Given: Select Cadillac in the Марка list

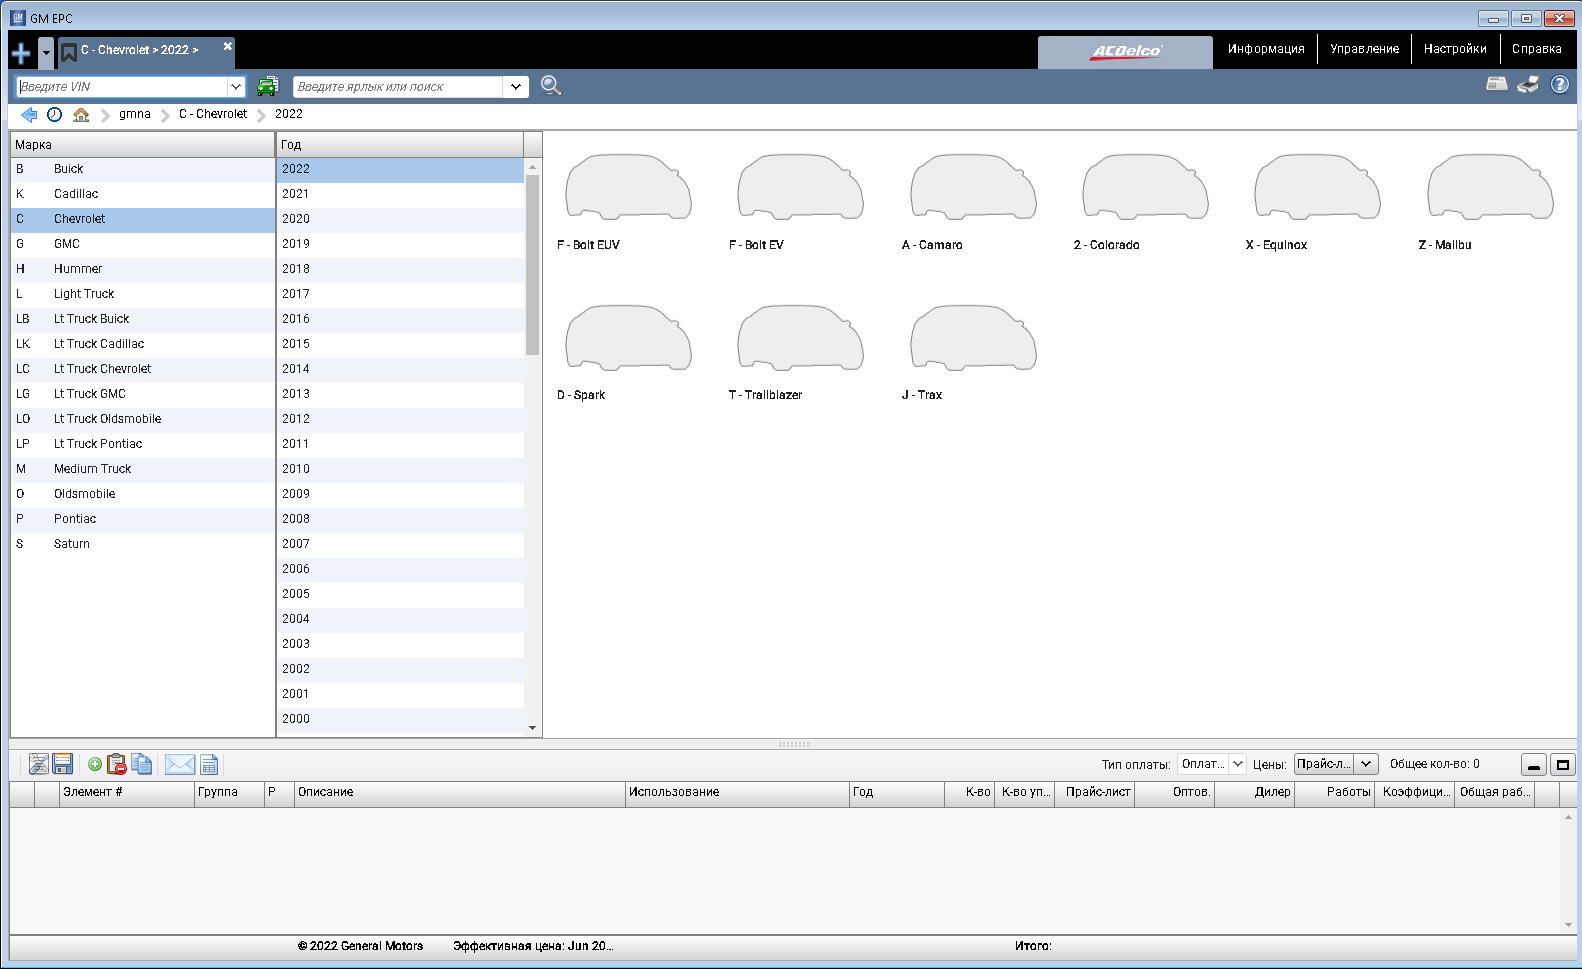Looking at the screenshot, I should (x=76, y=194).
